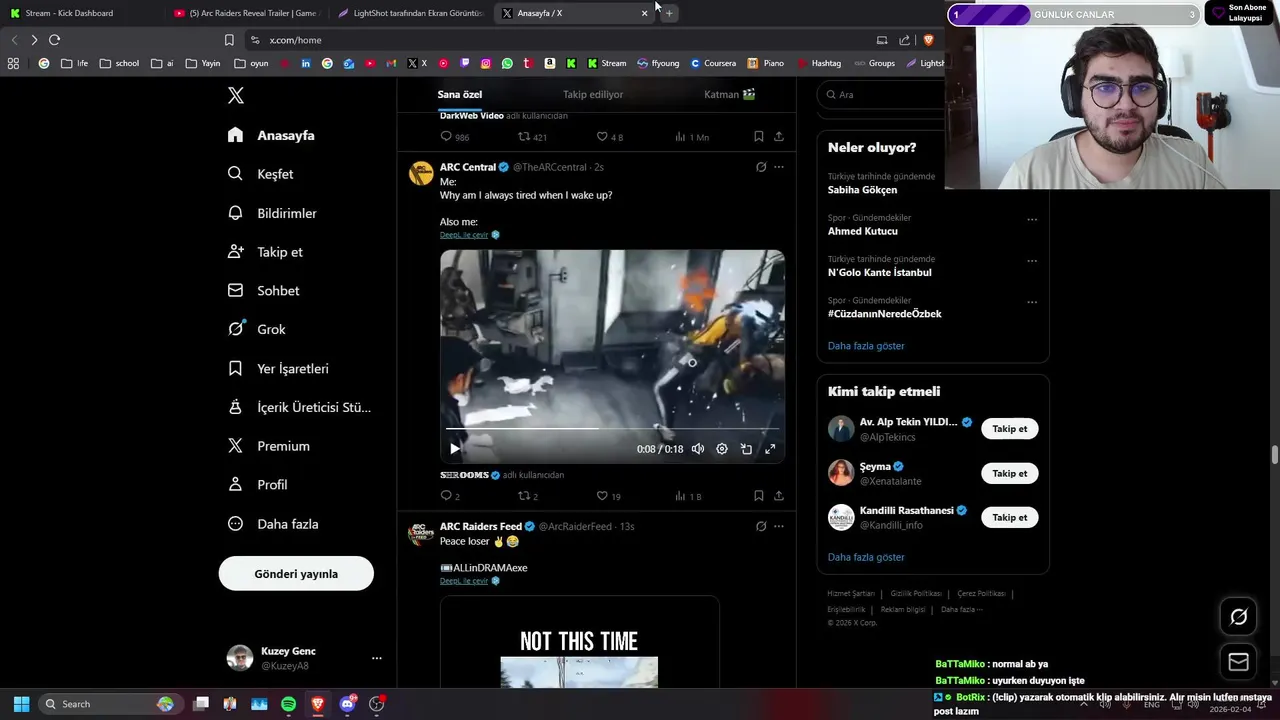Switch to Stream - Kick Dashboard tab
The height and width of the screenshot is (720, 1280).
(x=70, y=13)
